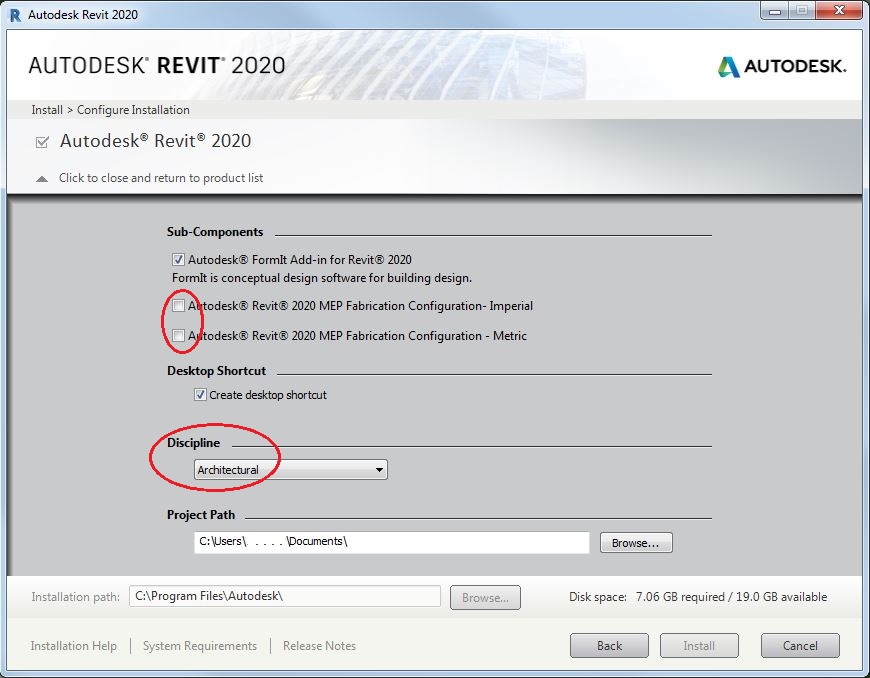View the Release Notes
The height and width of the screenshot is (678, 870).
click(319, 646)
